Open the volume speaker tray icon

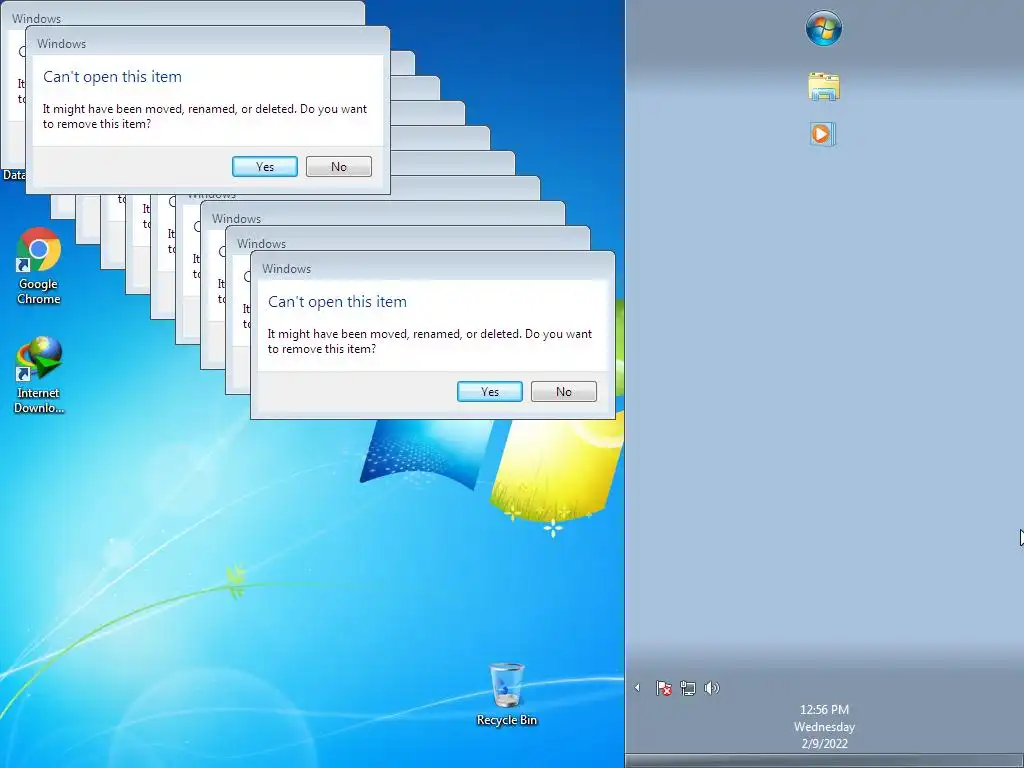click(712, 688)
